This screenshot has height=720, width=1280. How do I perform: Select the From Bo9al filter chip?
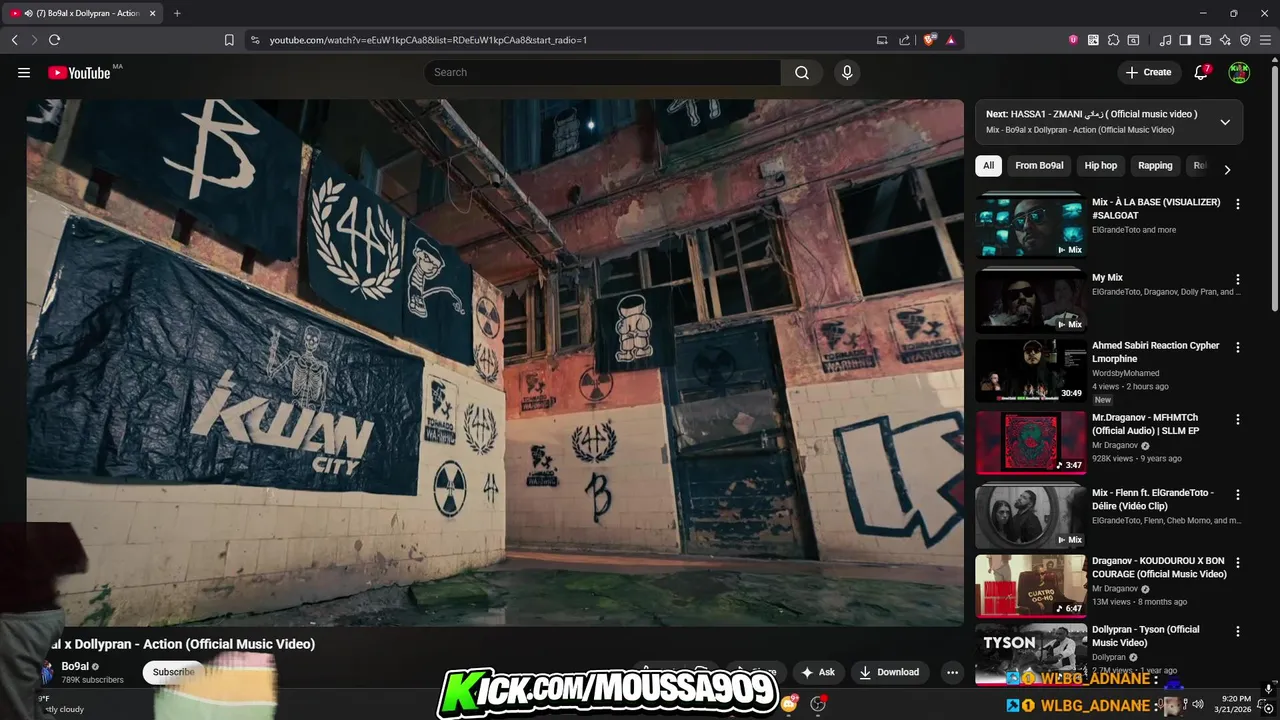click(x=1039, y=166)
